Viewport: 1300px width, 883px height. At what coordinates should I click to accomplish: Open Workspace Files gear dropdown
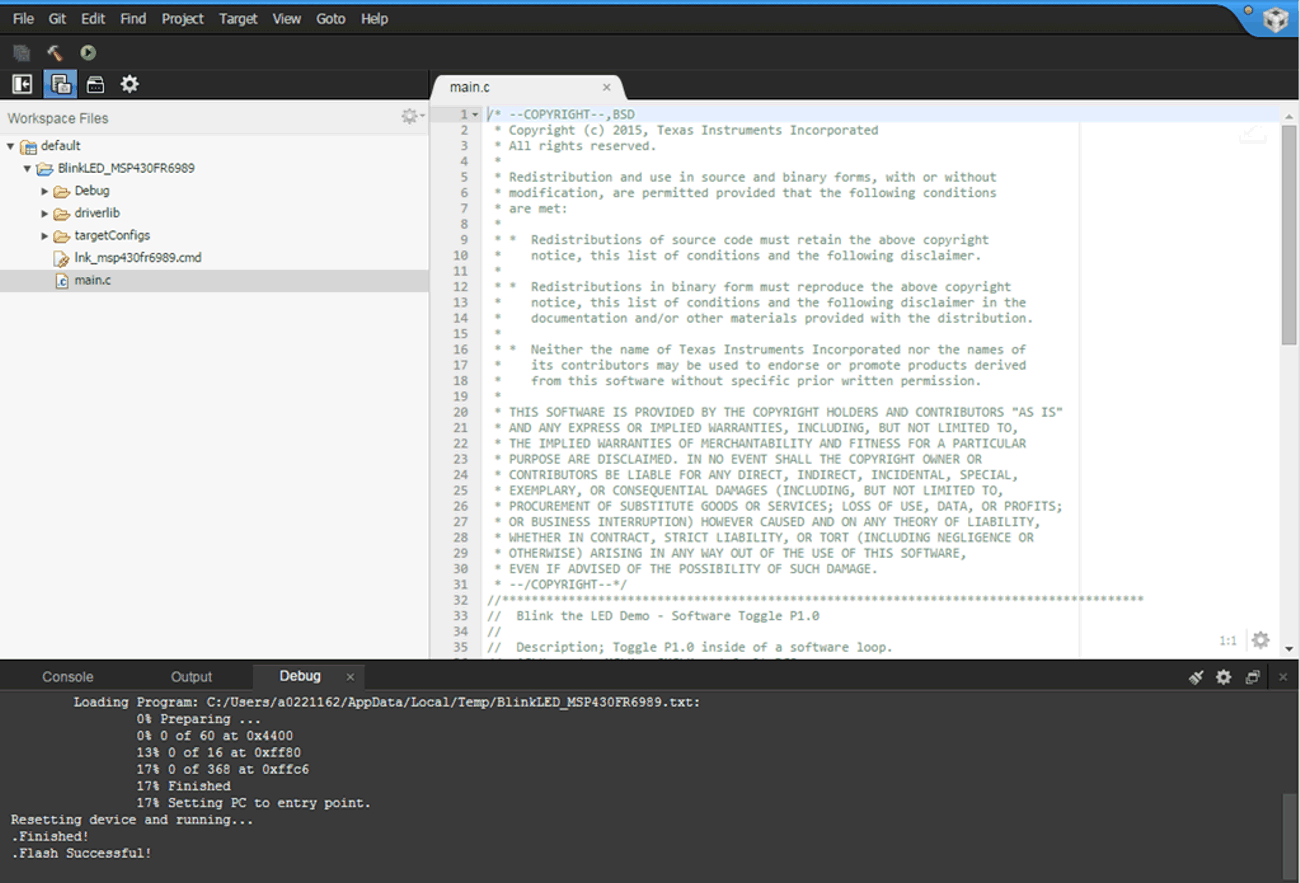[x=411, y=117]
